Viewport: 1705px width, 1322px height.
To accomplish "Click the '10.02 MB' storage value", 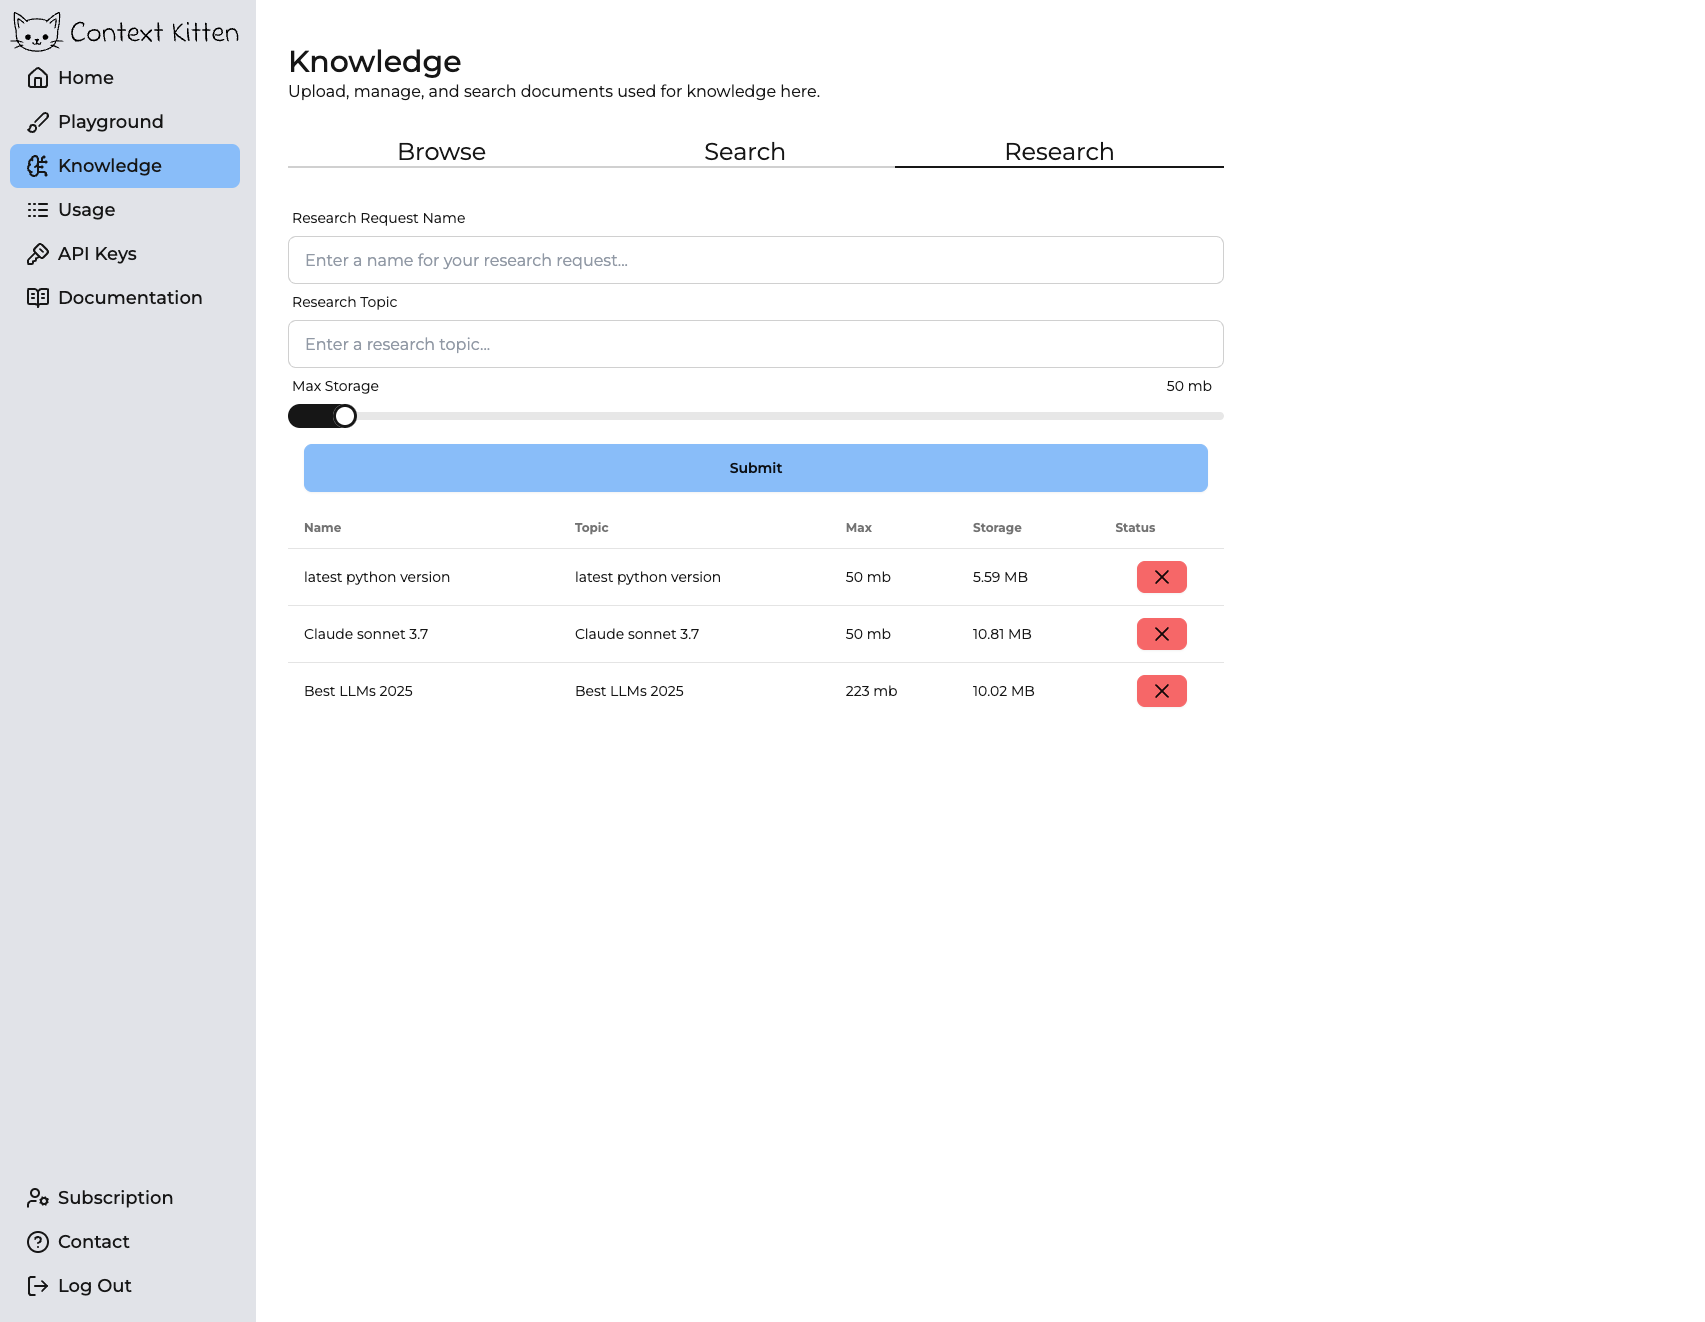I will point(1004,691).
